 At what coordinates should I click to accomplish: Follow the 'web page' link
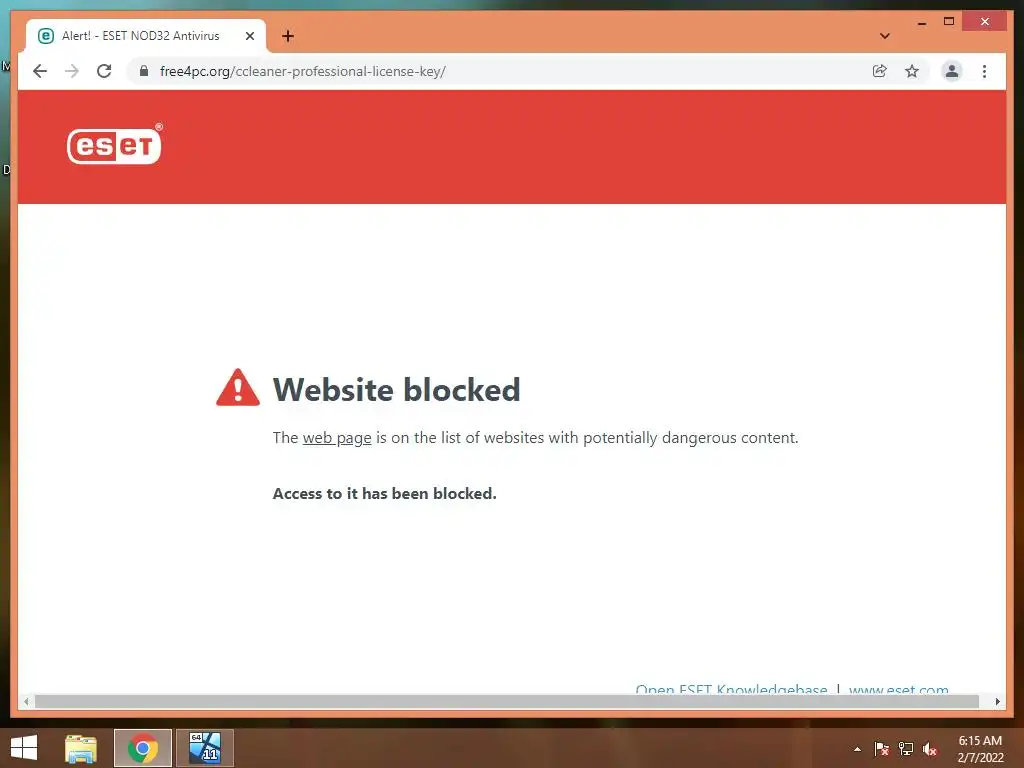[337, 438]
